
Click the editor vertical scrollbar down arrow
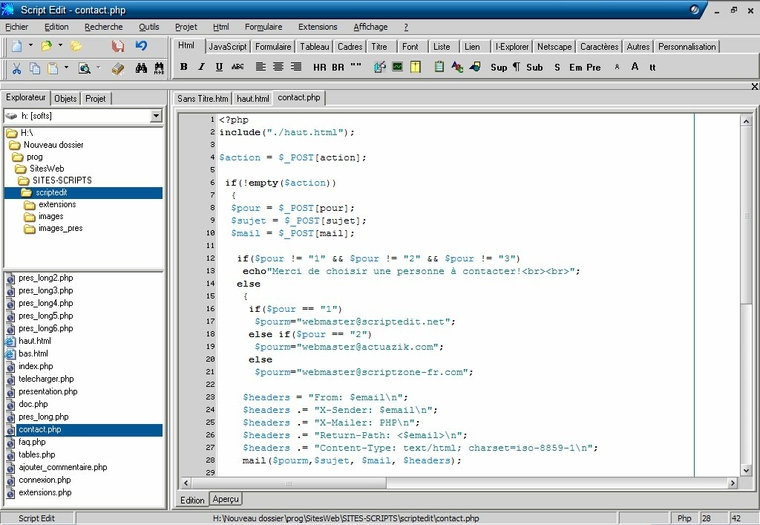[x=746, y=470]
